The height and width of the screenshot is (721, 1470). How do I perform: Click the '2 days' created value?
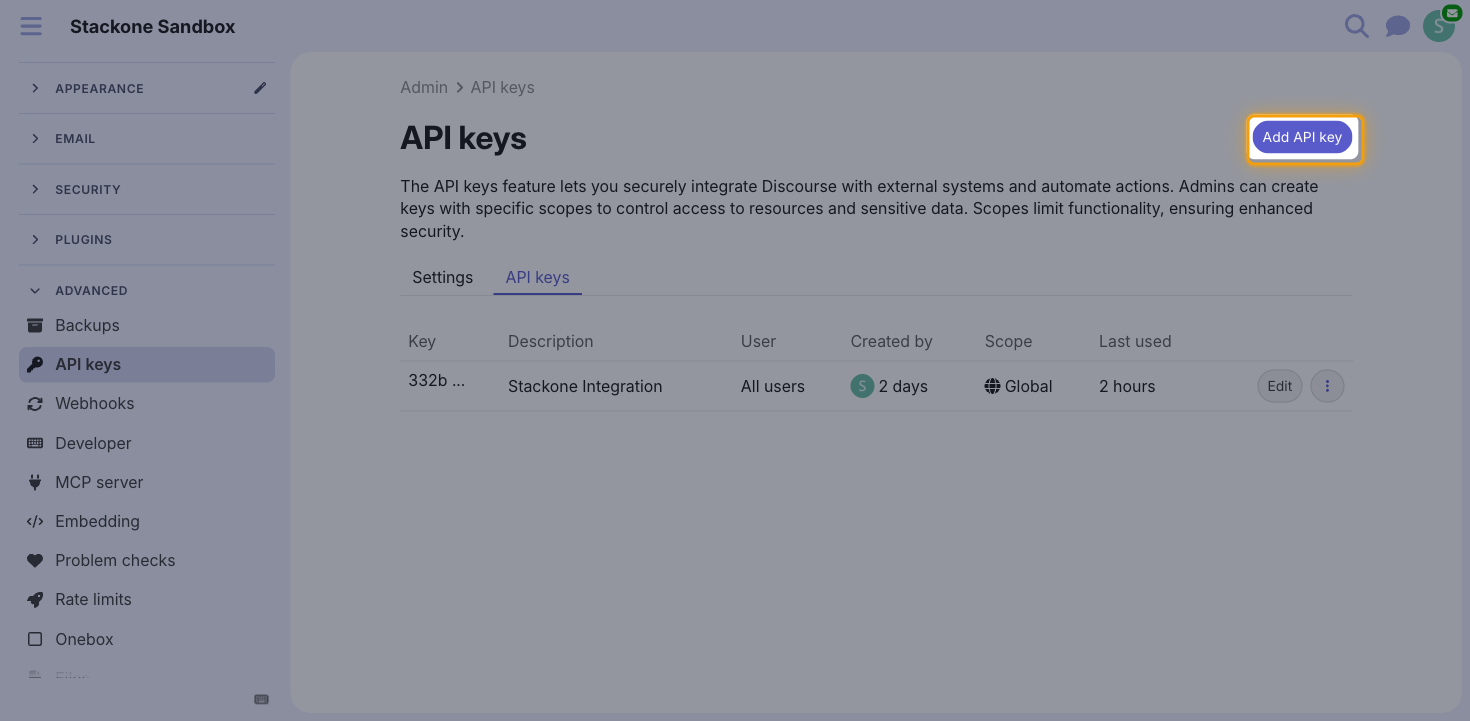pyautogui.click(x=903, y=386)
